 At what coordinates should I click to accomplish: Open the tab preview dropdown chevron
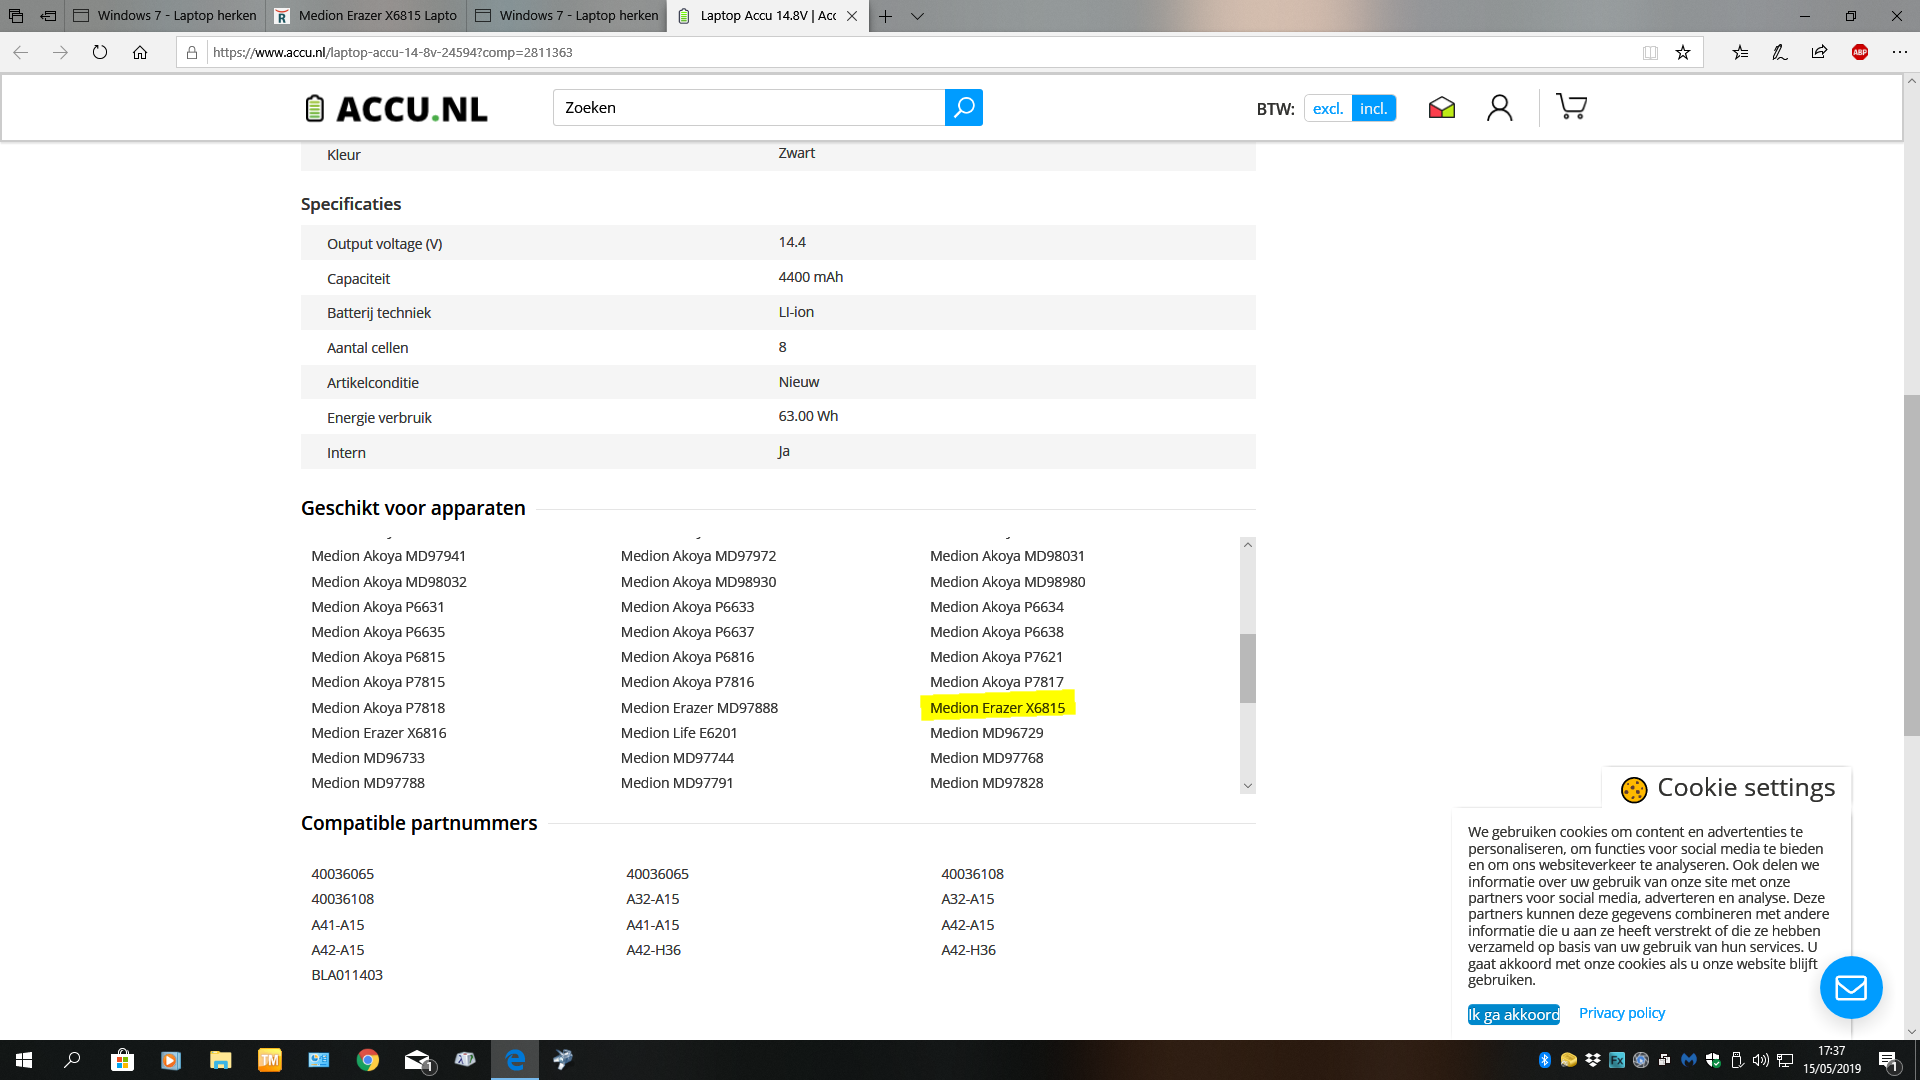[917, 16]
